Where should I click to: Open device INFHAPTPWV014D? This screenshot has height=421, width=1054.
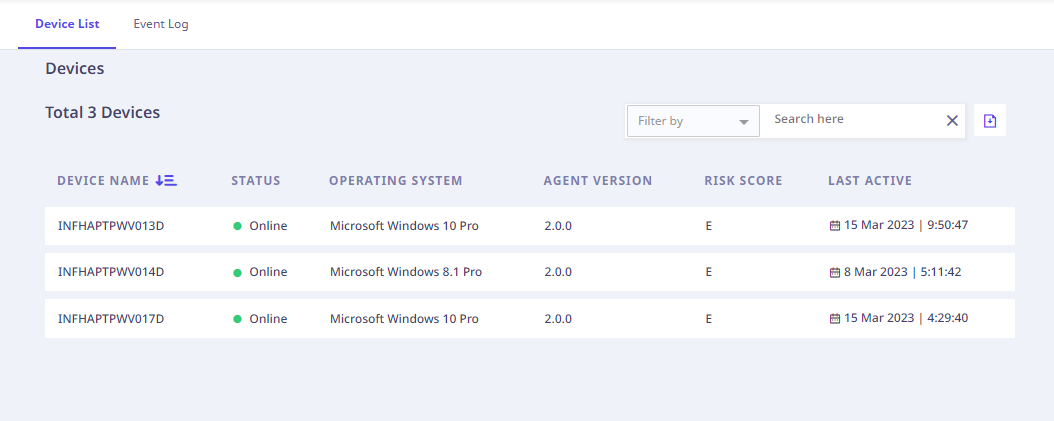pyautogui.click(x=111, y=272)
